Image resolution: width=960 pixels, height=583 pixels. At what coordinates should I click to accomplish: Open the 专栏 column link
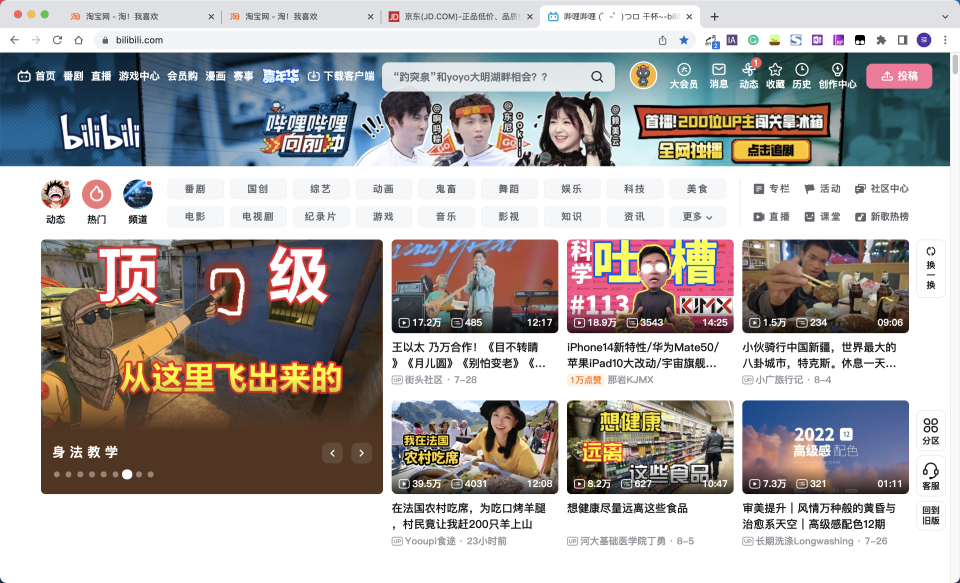(x=771, y=189)
